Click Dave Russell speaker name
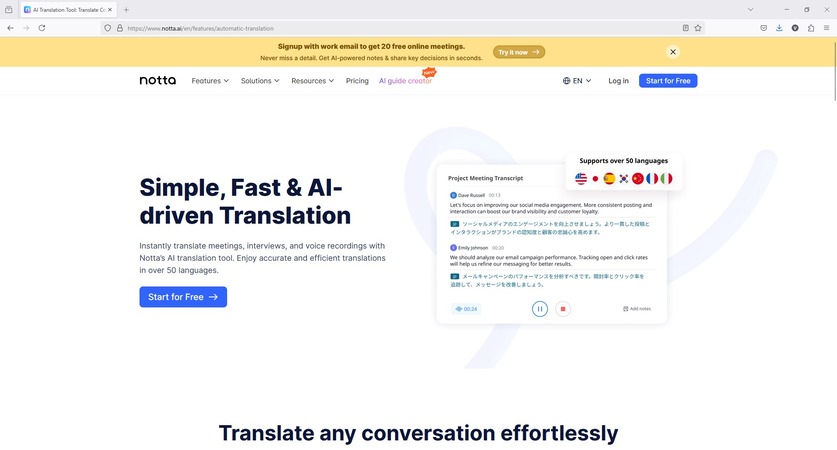Image resolution: width=837 pixels, height=450 pixels. pos(471,195)
